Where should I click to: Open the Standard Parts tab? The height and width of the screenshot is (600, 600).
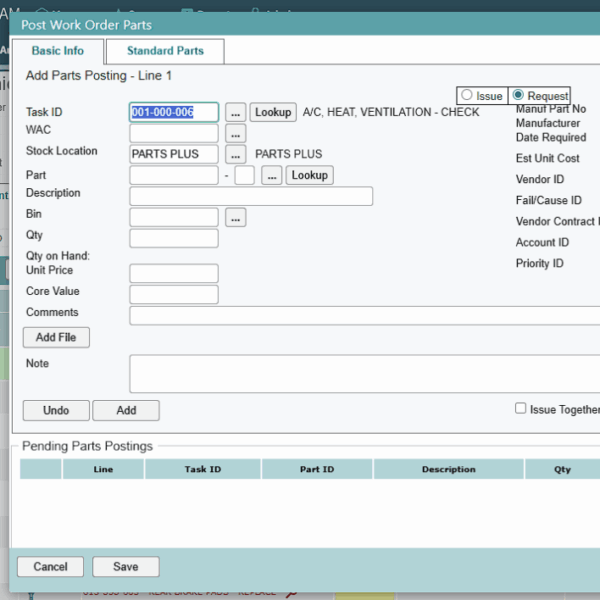[x=165, y=51]
